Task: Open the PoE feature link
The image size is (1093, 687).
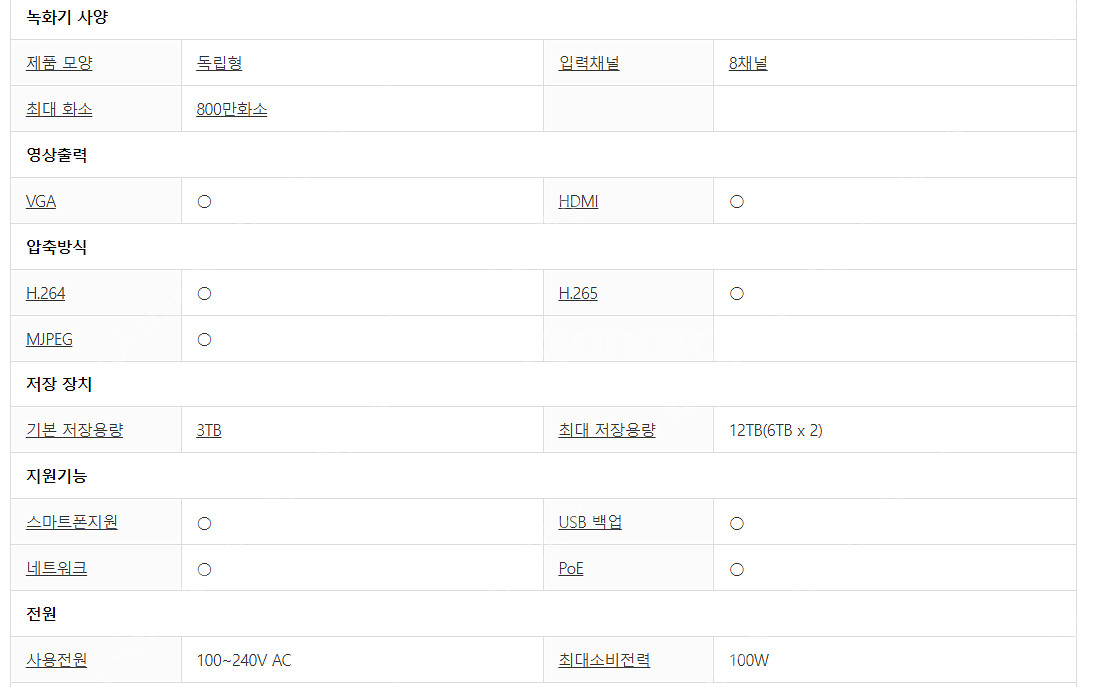Action: point(571,568)
